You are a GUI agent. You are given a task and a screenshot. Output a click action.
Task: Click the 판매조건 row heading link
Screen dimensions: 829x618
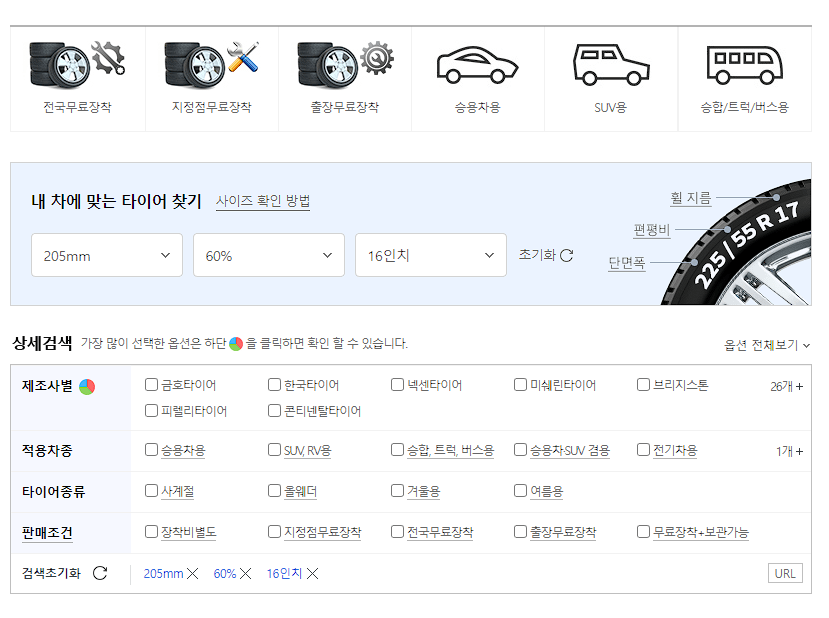[47, 532]
